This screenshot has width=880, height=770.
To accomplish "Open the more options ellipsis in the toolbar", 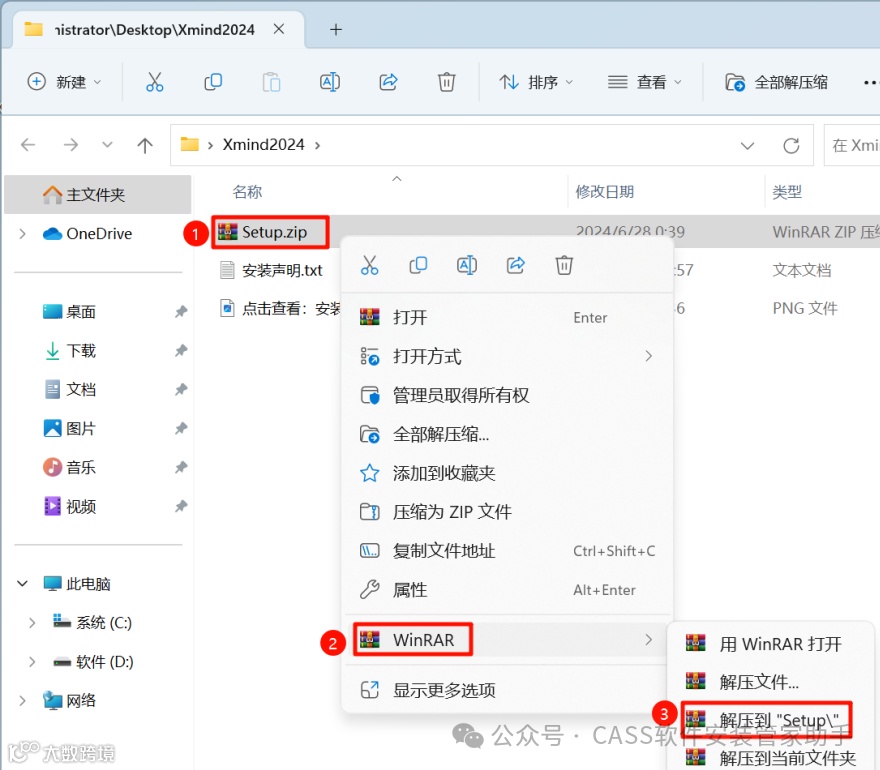I will (x=870, y=82).
